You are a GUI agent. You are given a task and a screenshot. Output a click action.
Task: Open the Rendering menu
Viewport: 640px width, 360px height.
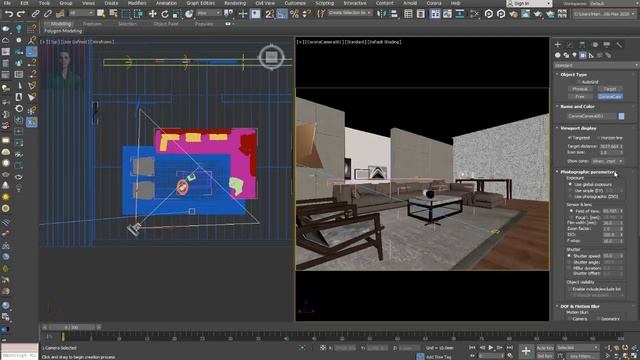[235, 3]
